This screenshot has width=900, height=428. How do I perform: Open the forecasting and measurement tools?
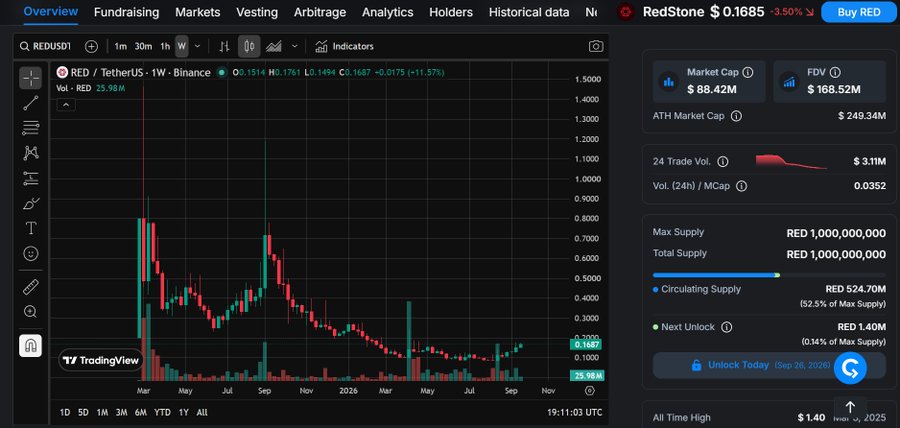(x=30, y=178)
